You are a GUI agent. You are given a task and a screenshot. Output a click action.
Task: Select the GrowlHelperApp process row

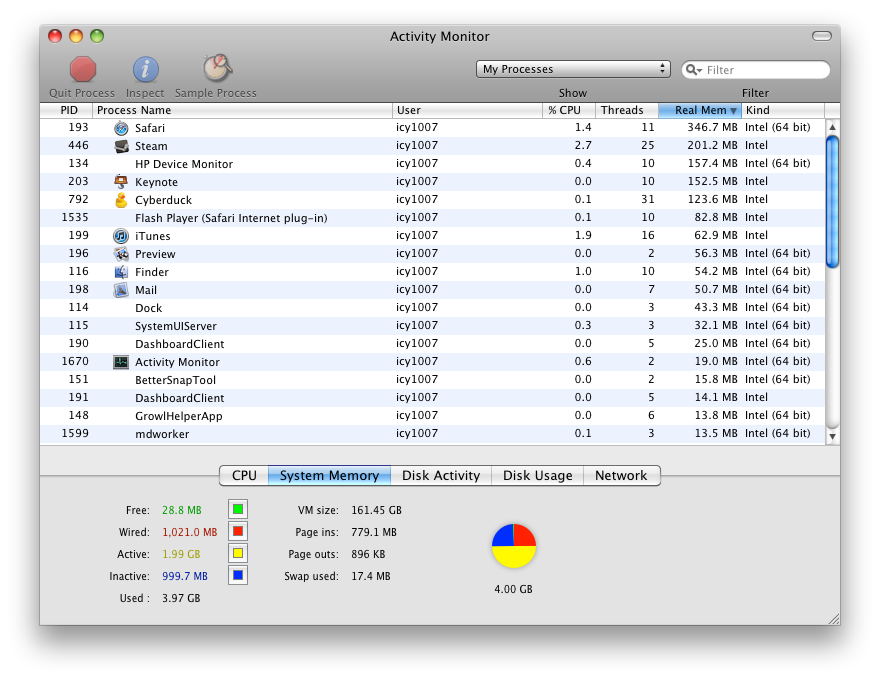pos(433,416)
